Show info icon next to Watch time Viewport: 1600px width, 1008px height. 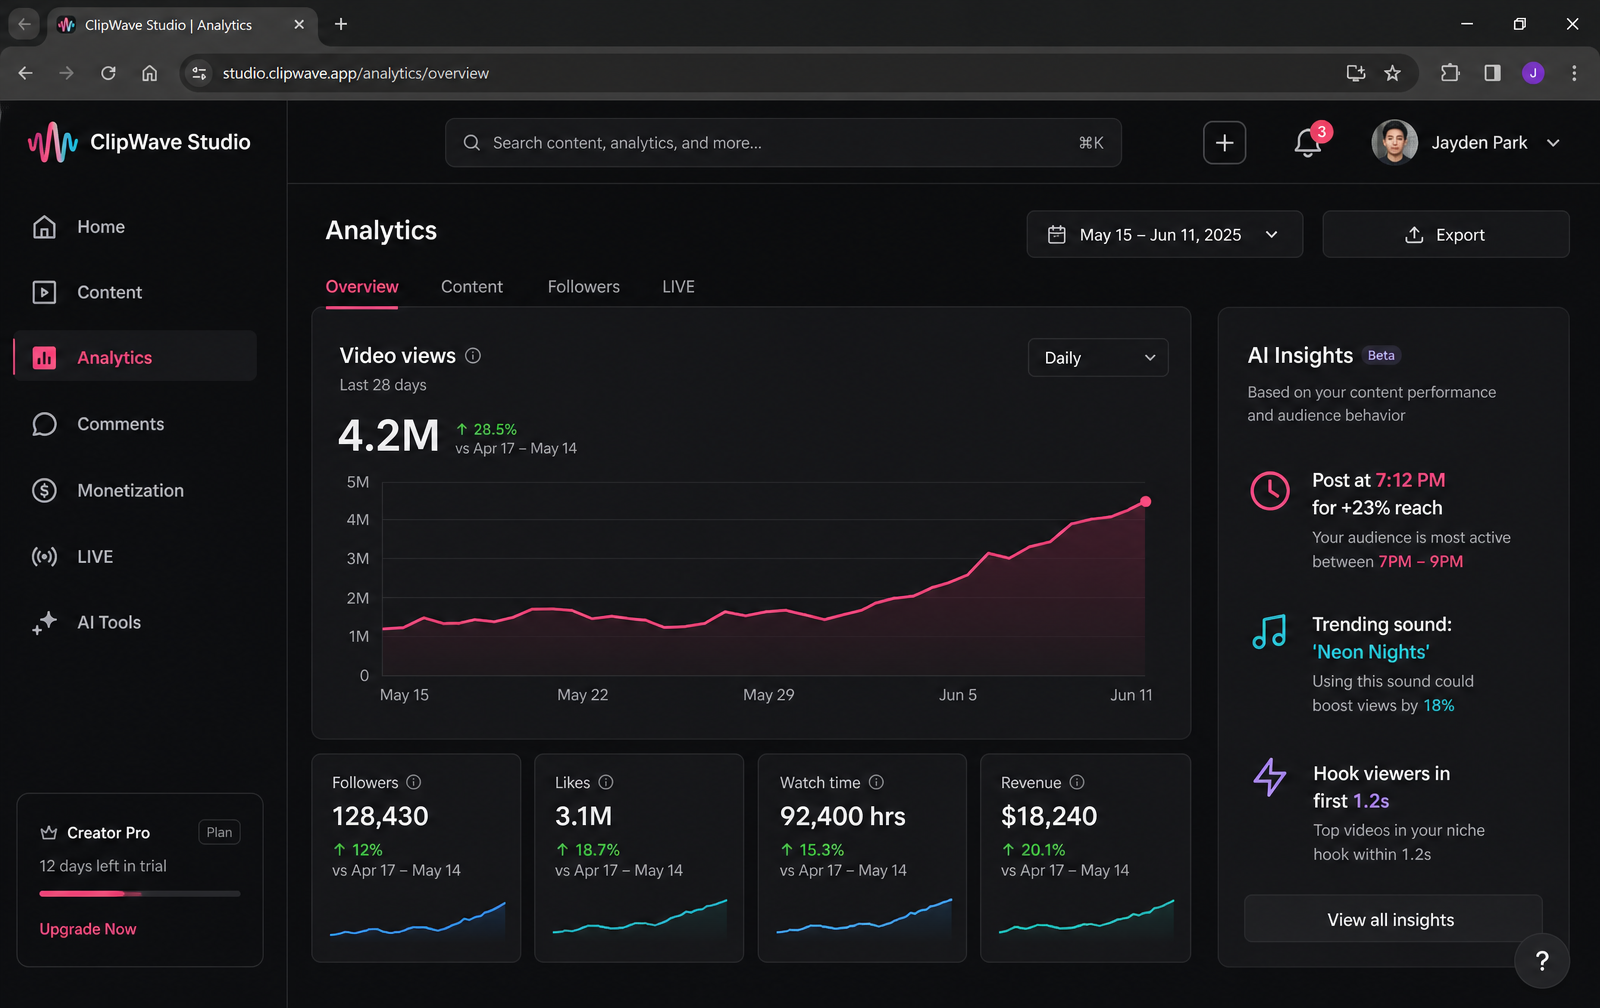tap(876, 782)
